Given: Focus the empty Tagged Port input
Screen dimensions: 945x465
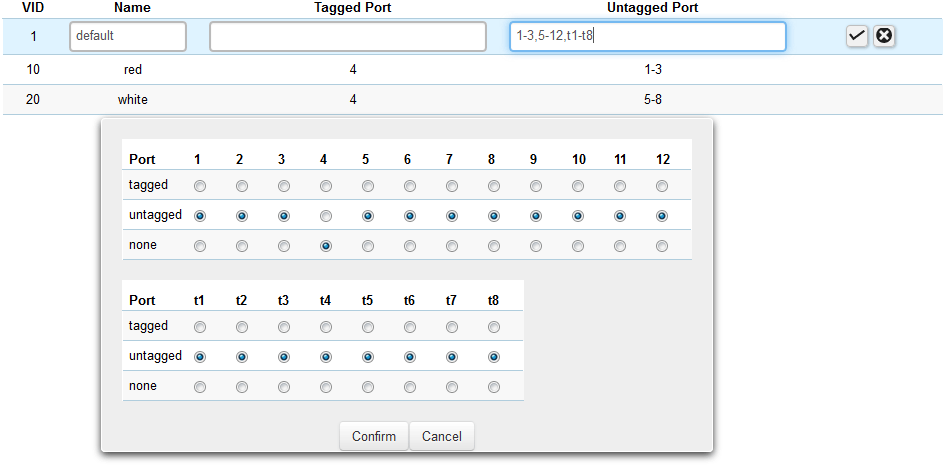Looking at the screenshot, I should (x=347, y=36).
